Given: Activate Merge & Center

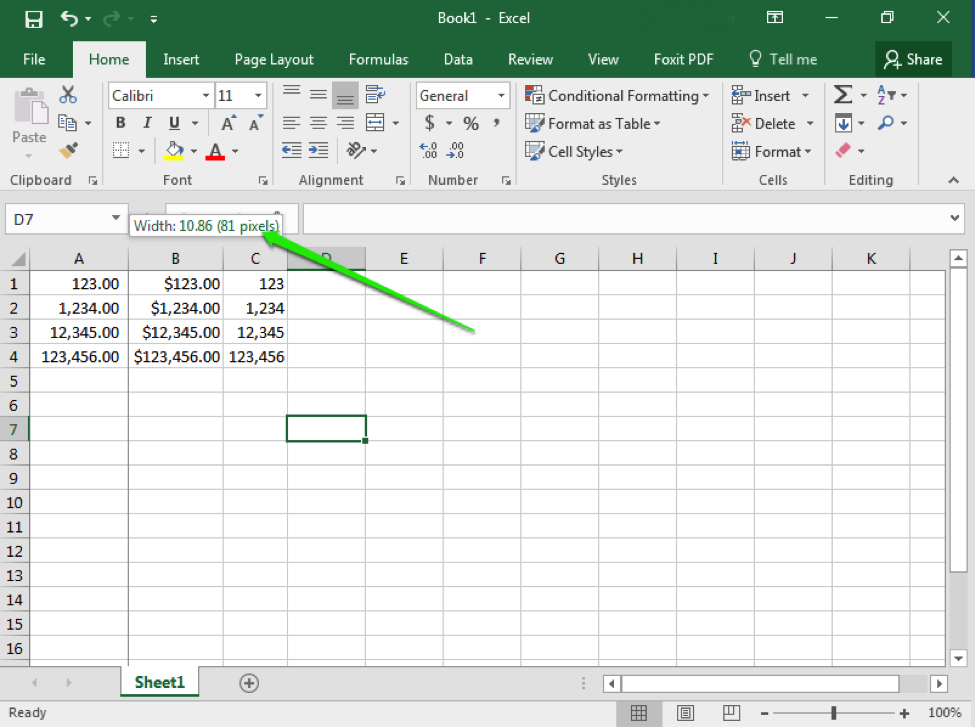Looking at the screenshot, I should tap(377, 122).
